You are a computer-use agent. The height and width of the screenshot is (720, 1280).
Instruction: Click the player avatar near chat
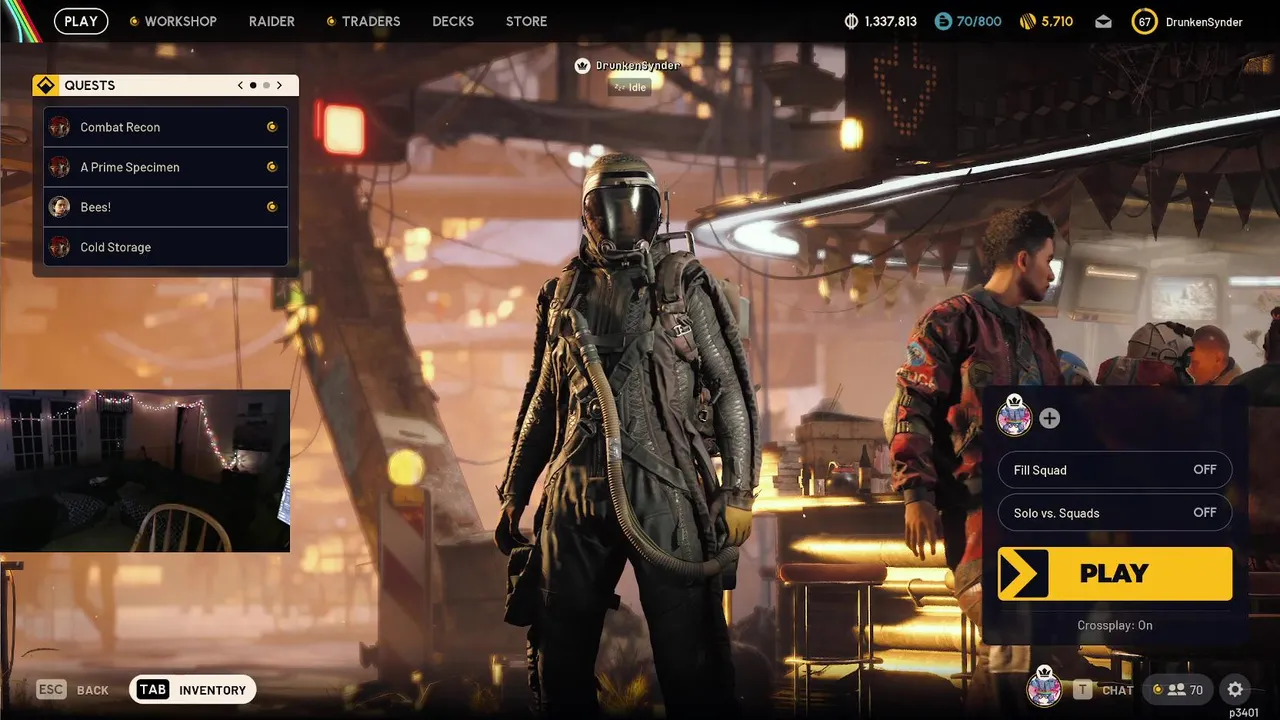[x=1045, y=688]
